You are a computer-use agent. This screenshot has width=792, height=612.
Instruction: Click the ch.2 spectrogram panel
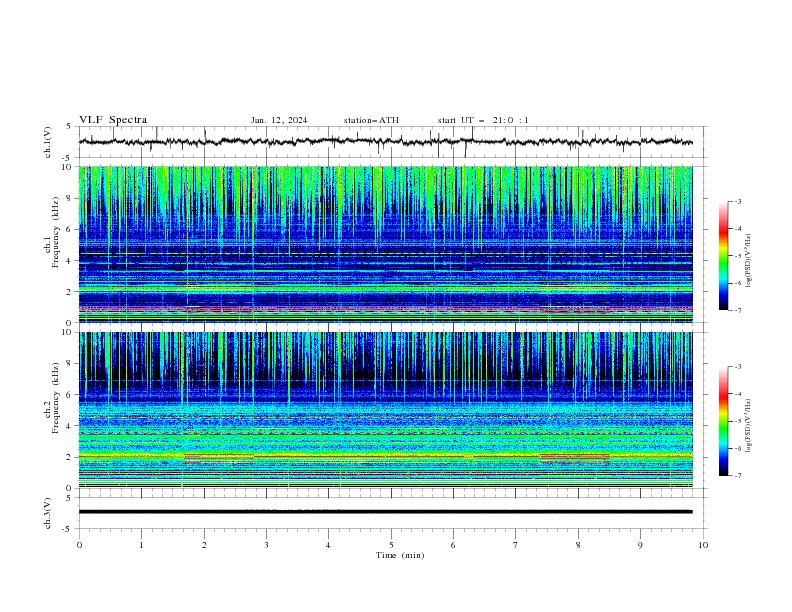pos(385,410)
